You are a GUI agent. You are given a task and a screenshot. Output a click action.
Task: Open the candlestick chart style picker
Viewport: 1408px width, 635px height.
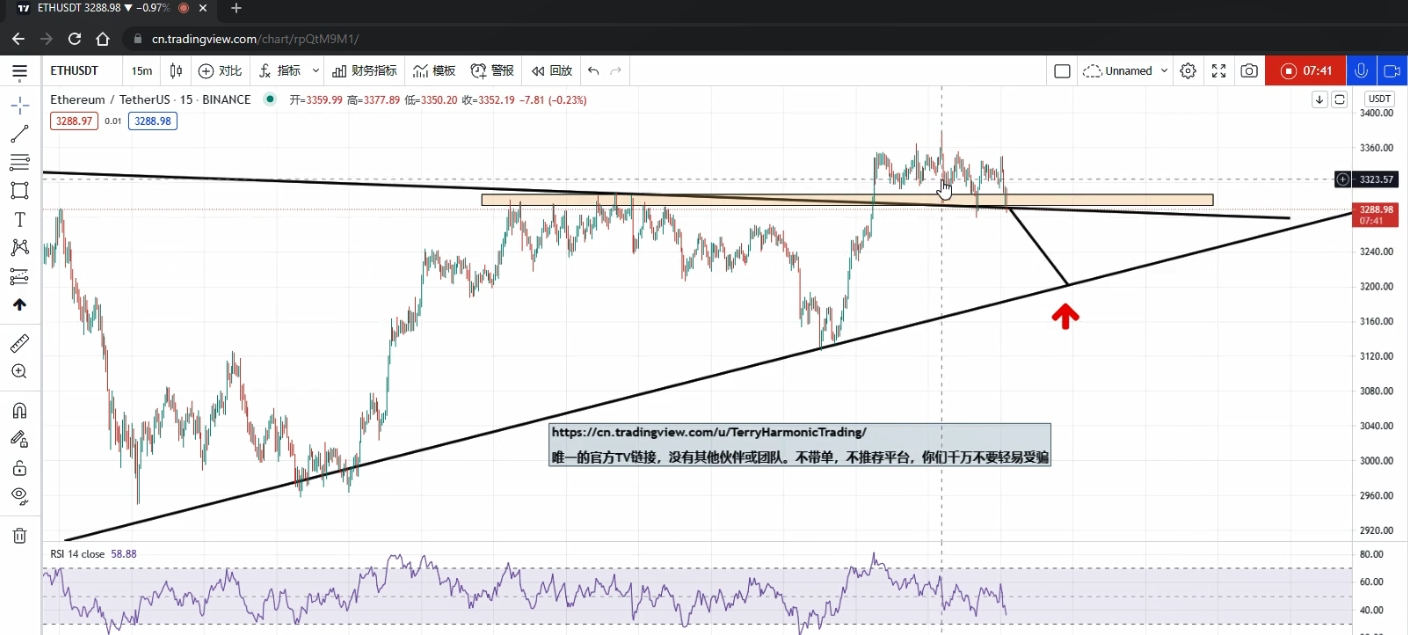pyautogui.click(x=176, y=71)
